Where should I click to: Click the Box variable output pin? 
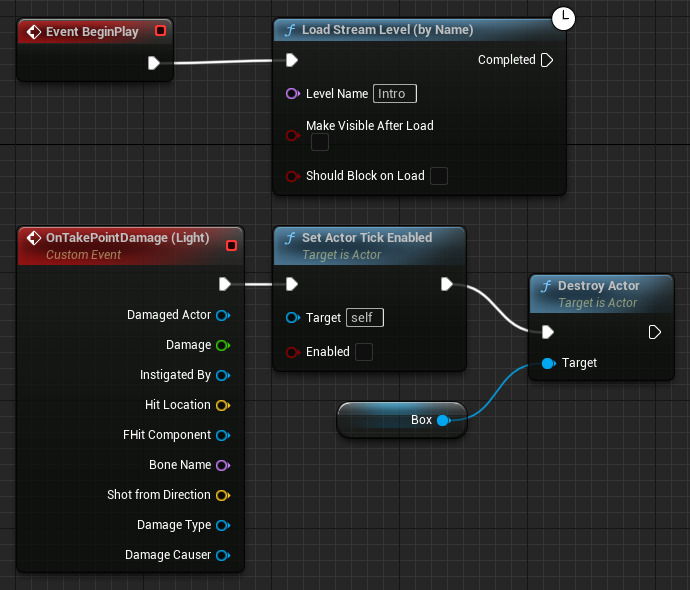coord(444,421)
